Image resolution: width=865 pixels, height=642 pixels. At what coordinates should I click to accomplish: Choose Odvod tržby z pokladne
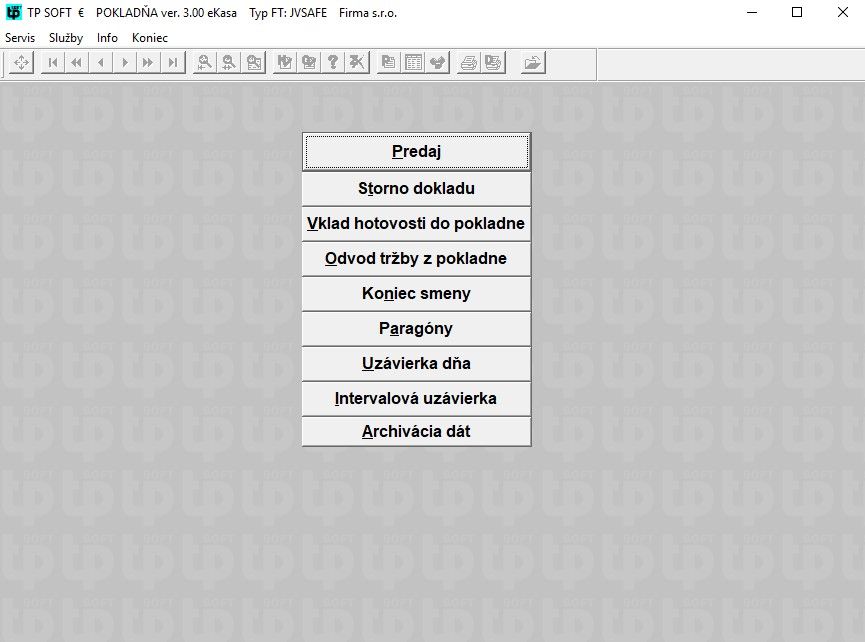[417, 259]
